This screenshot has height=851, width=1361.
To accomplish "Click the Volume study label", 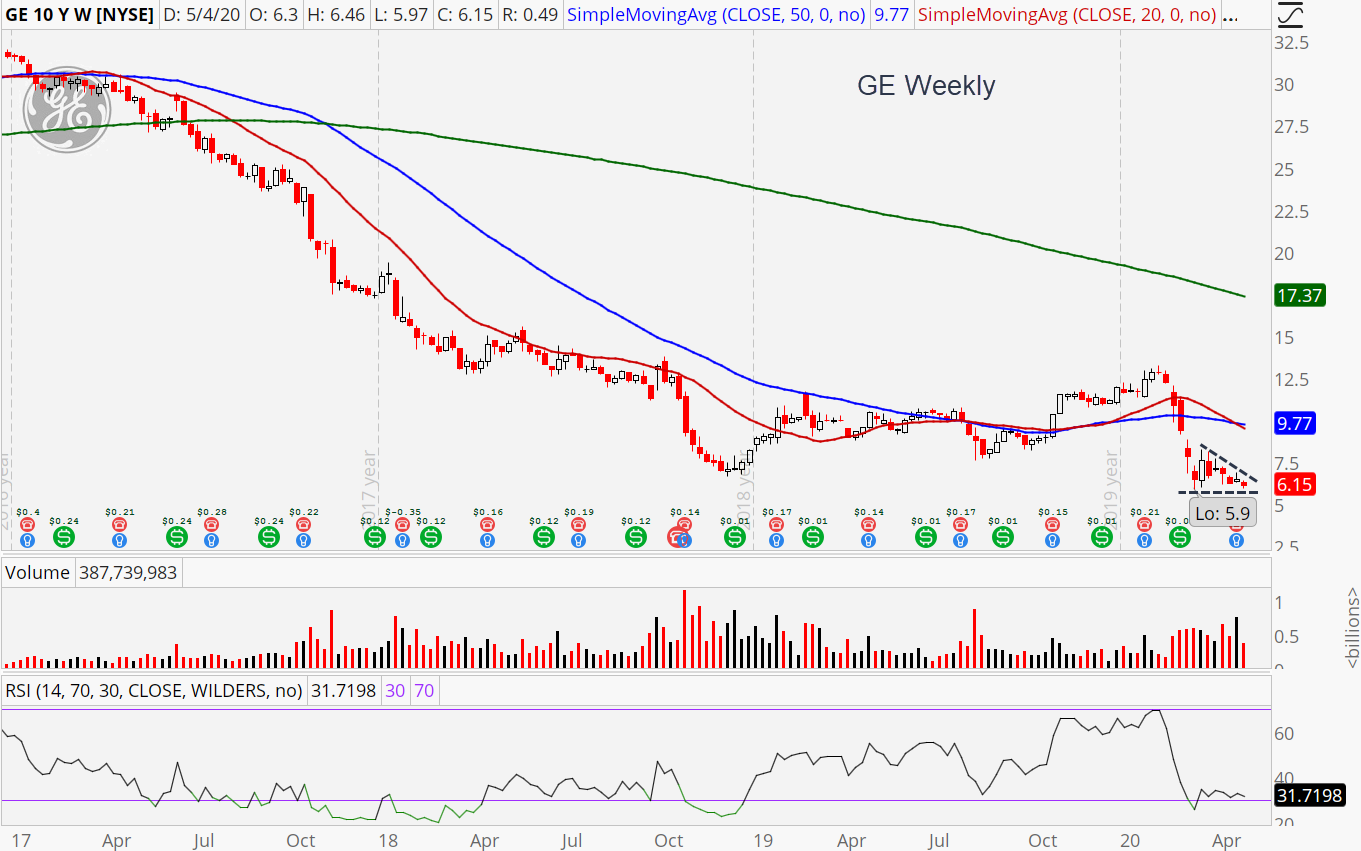I will [x=38, y=573].
